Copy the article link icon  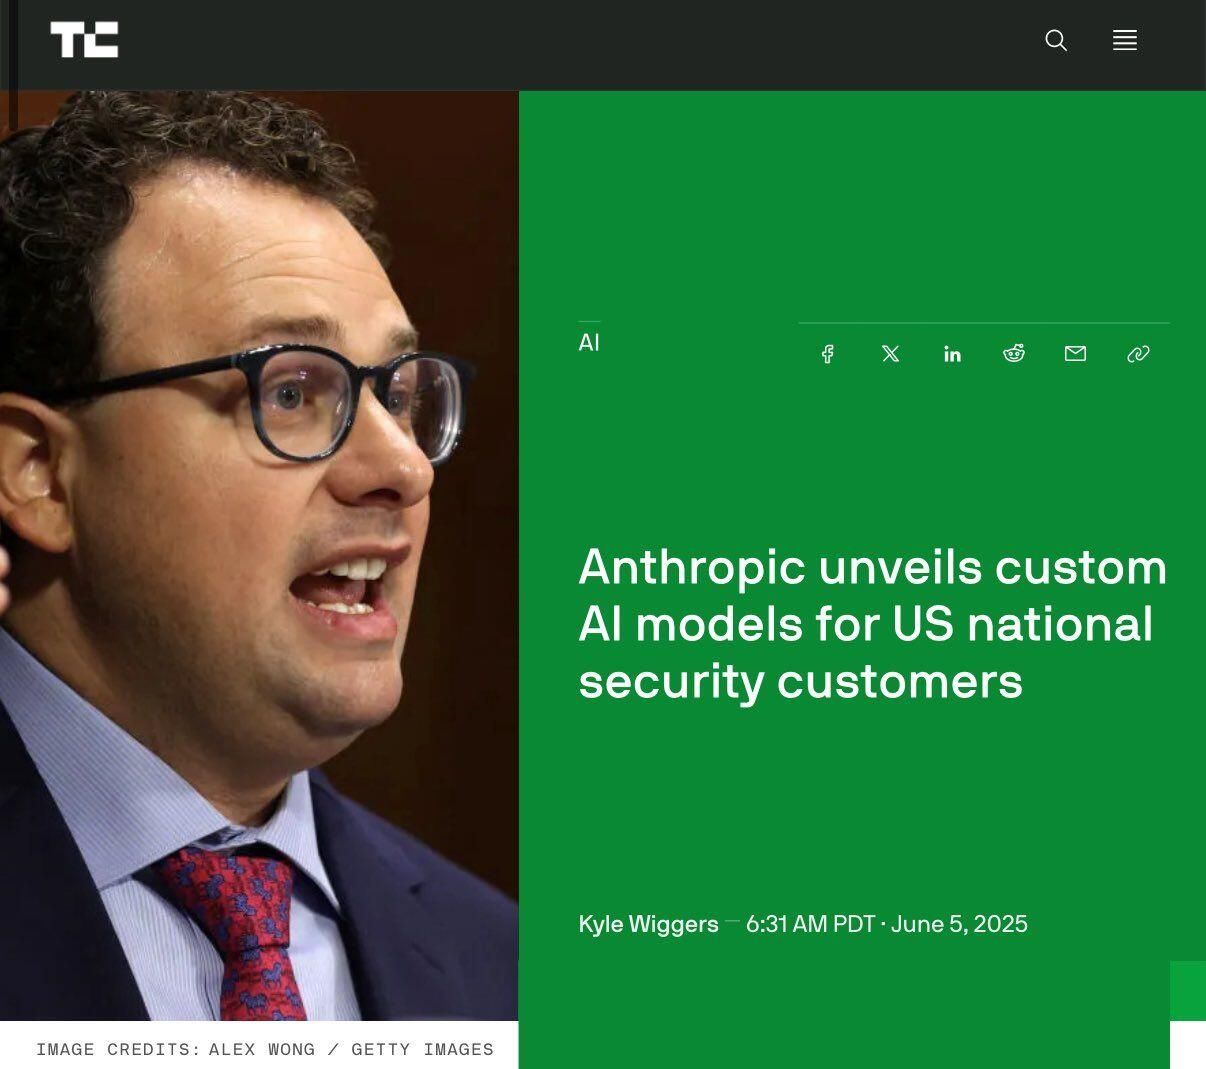click(x=1138, y=354)
